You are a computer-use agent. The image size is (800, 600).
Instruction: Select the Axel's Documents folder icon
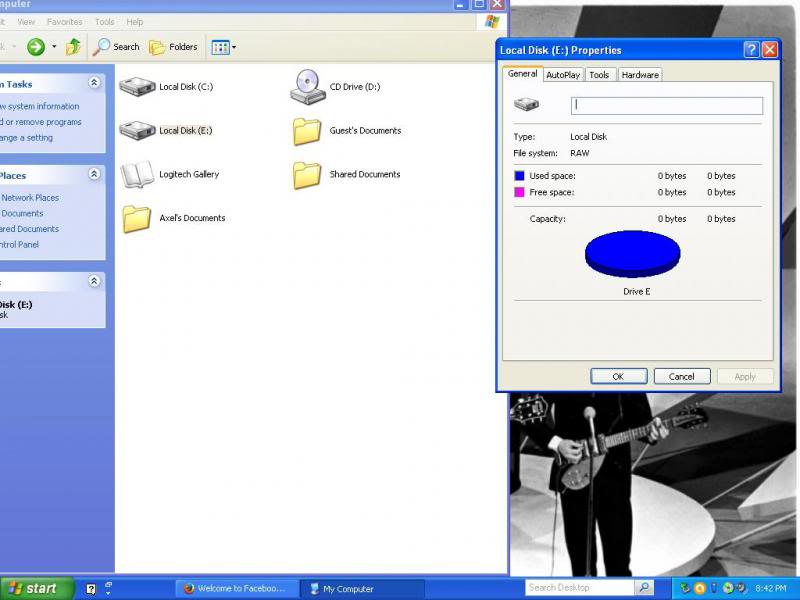[x=137, y=219]
